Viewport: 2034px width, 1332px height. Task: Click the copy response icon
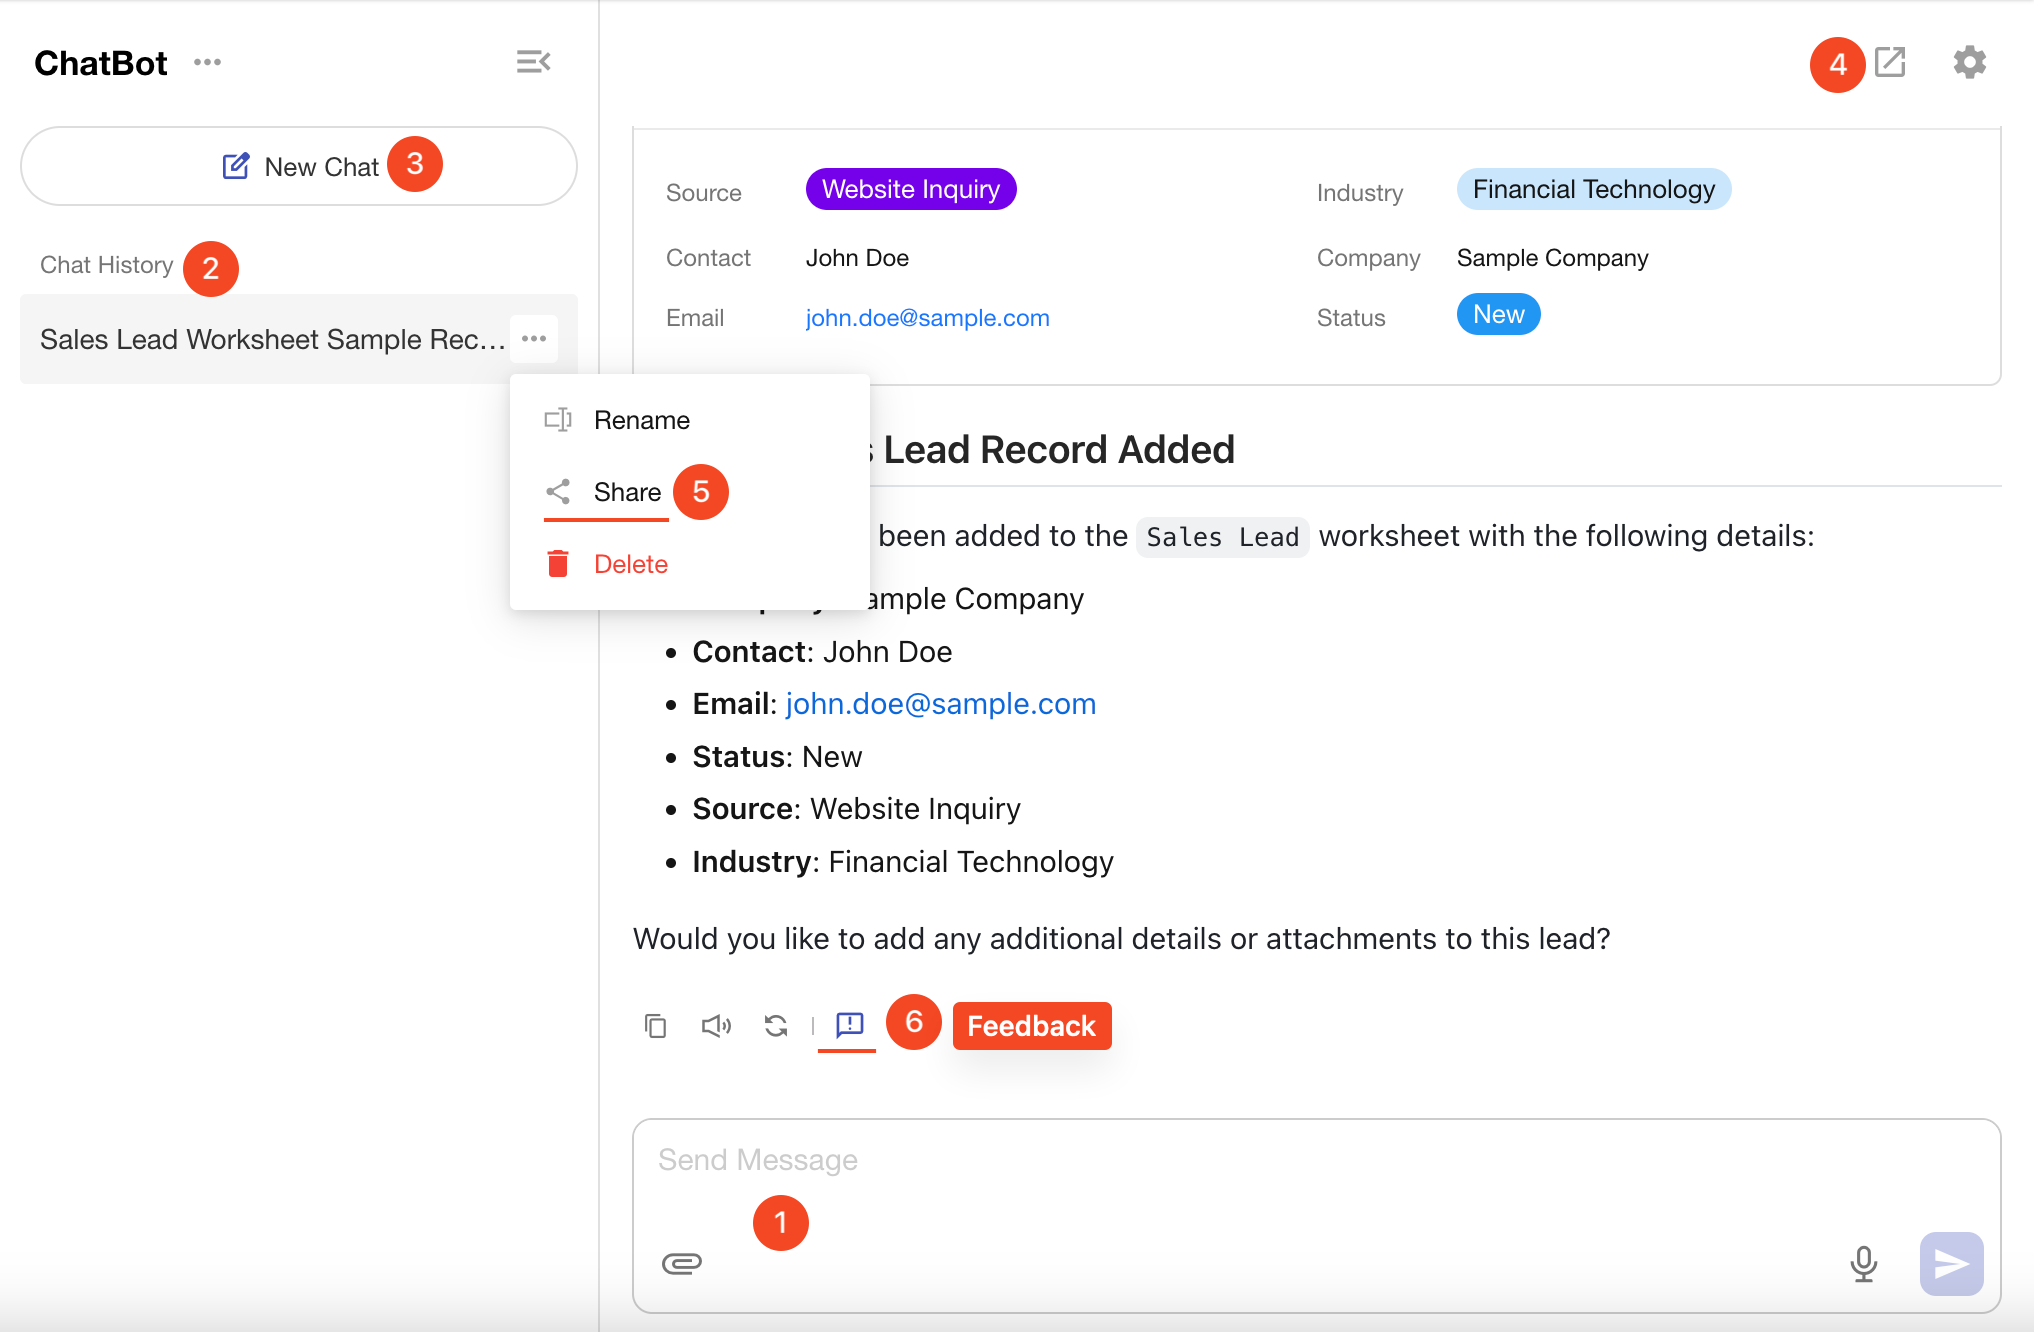click(x=655, y=1026)
